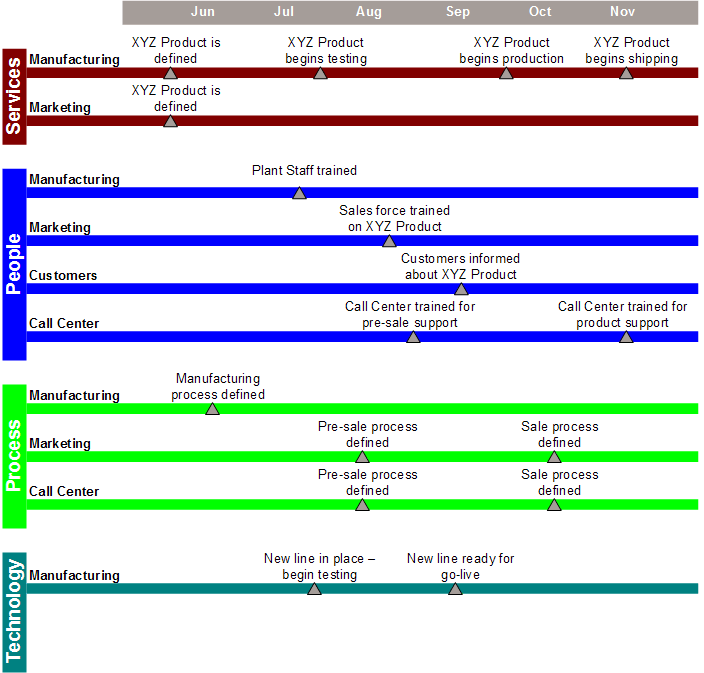The height and width of the screenshot is (673, 704).
Task: Click the 'Sales force trained on XYZ Product' text
Action: click(x=394, y=219)
